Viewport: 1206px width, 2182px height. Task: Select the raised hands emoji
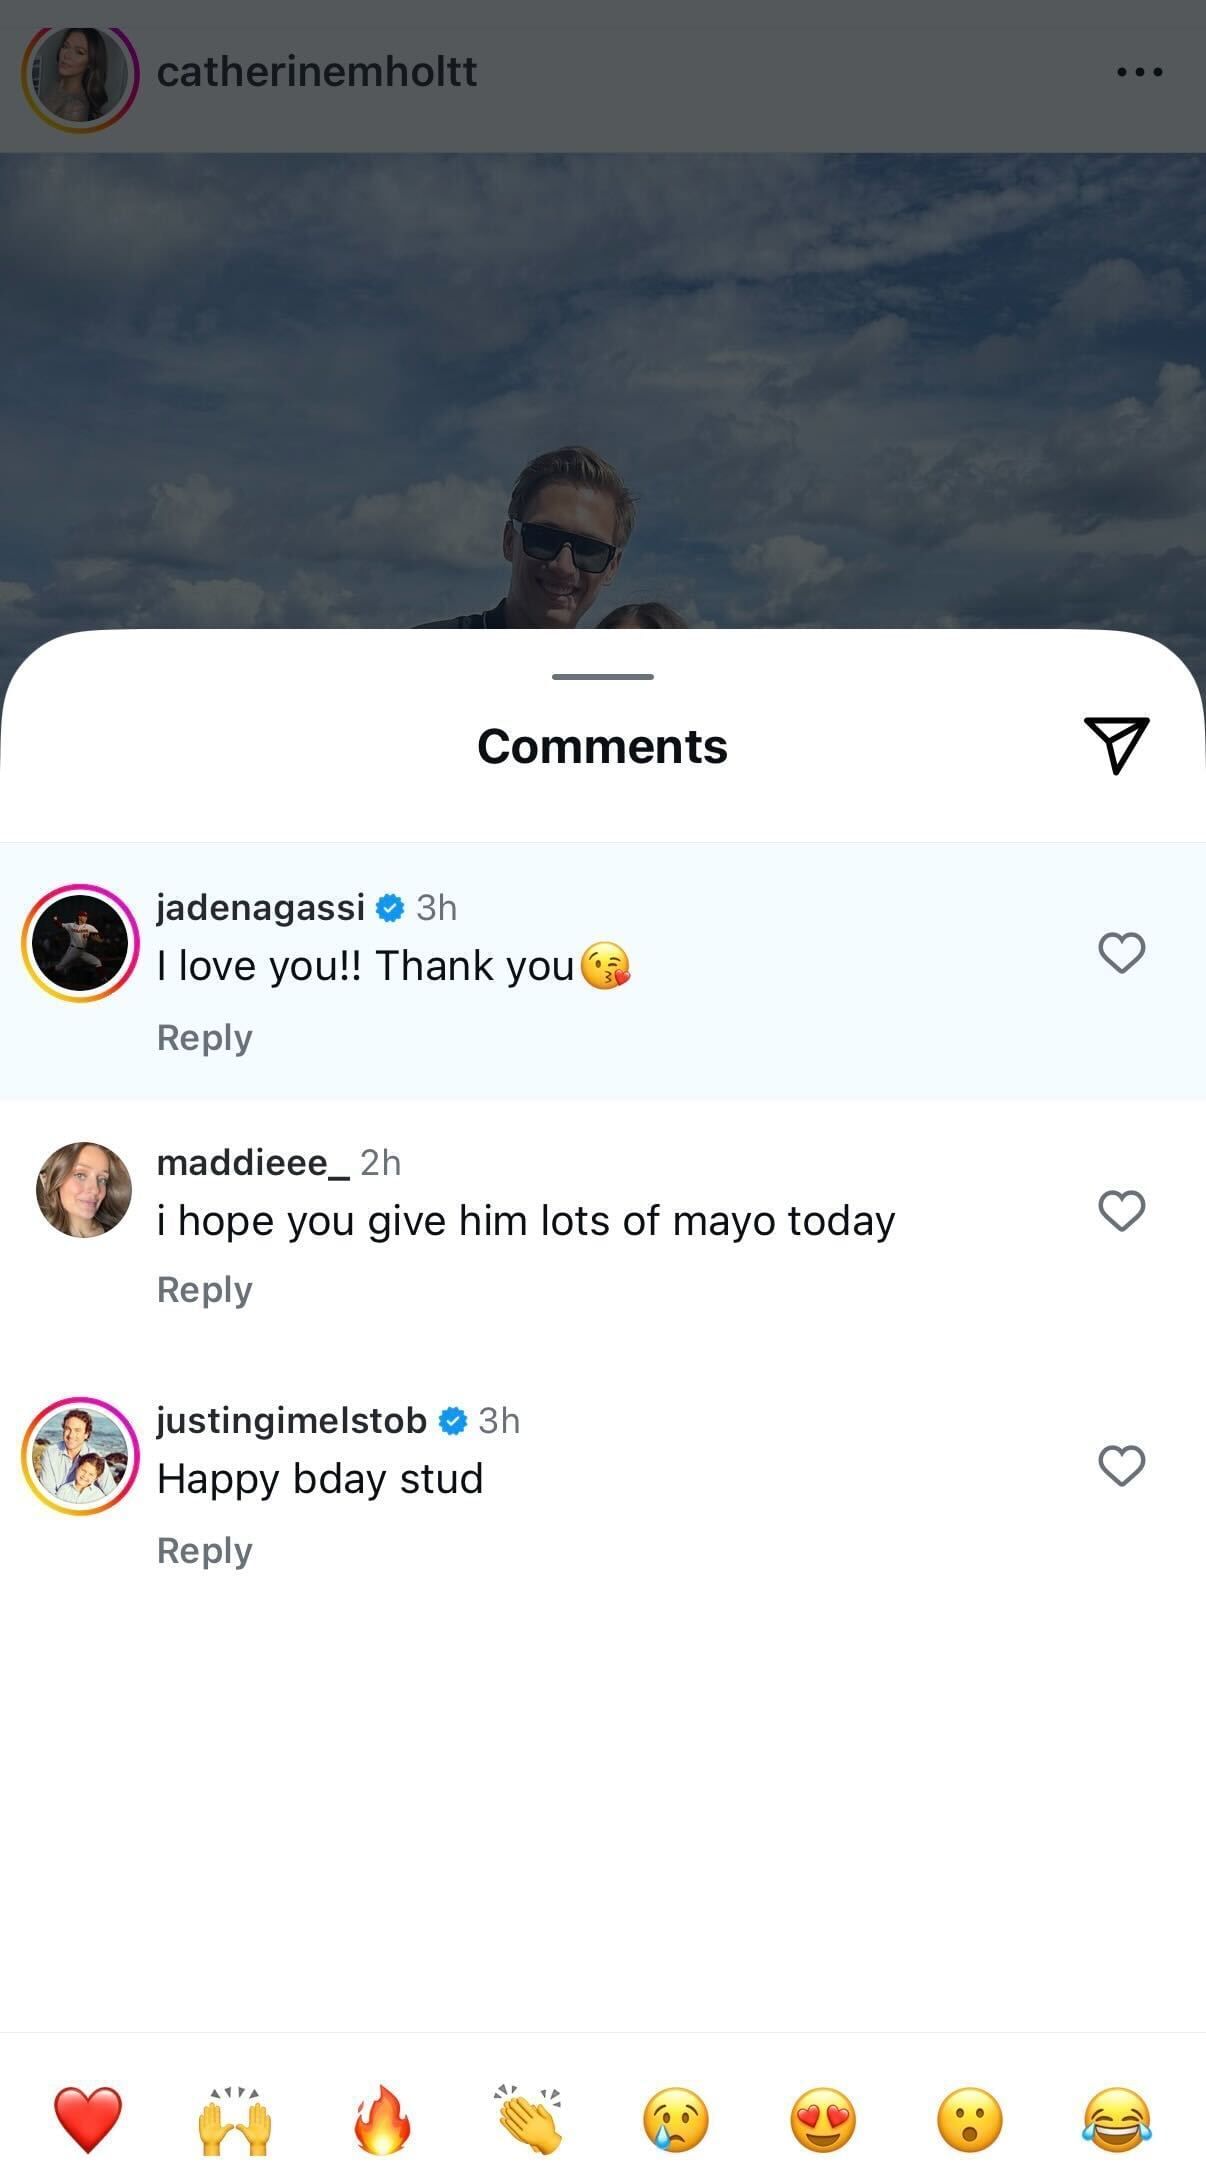pyautogui.click(x=235, y=2118)
